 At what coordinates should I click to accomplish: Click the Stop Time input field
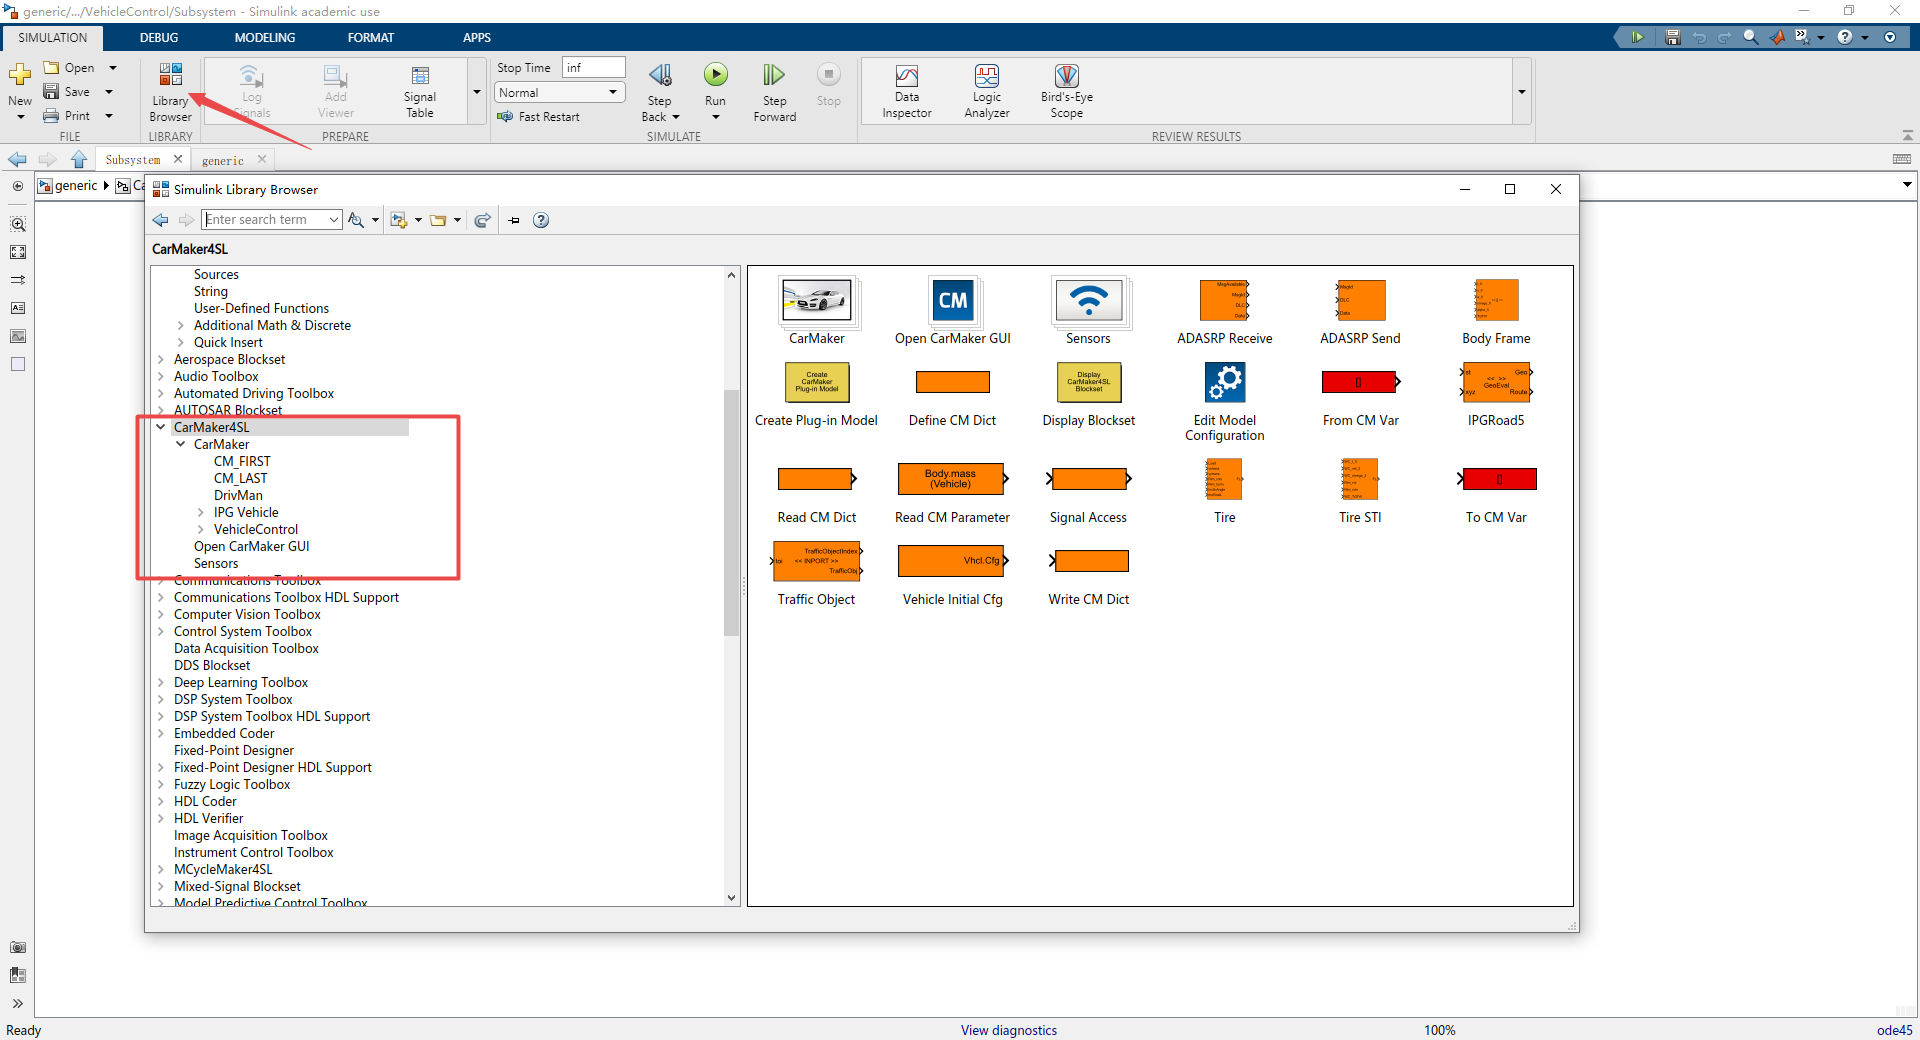pos(594,67)
